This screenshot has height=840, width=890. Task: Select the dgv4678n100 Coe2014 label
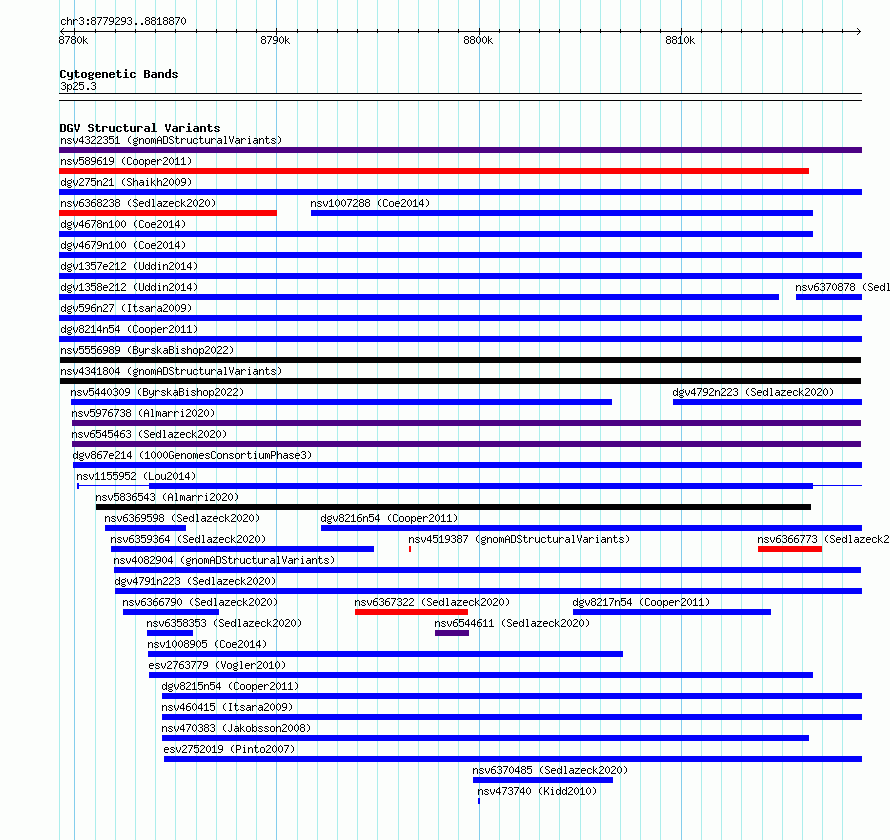click(x=123, y=224)
